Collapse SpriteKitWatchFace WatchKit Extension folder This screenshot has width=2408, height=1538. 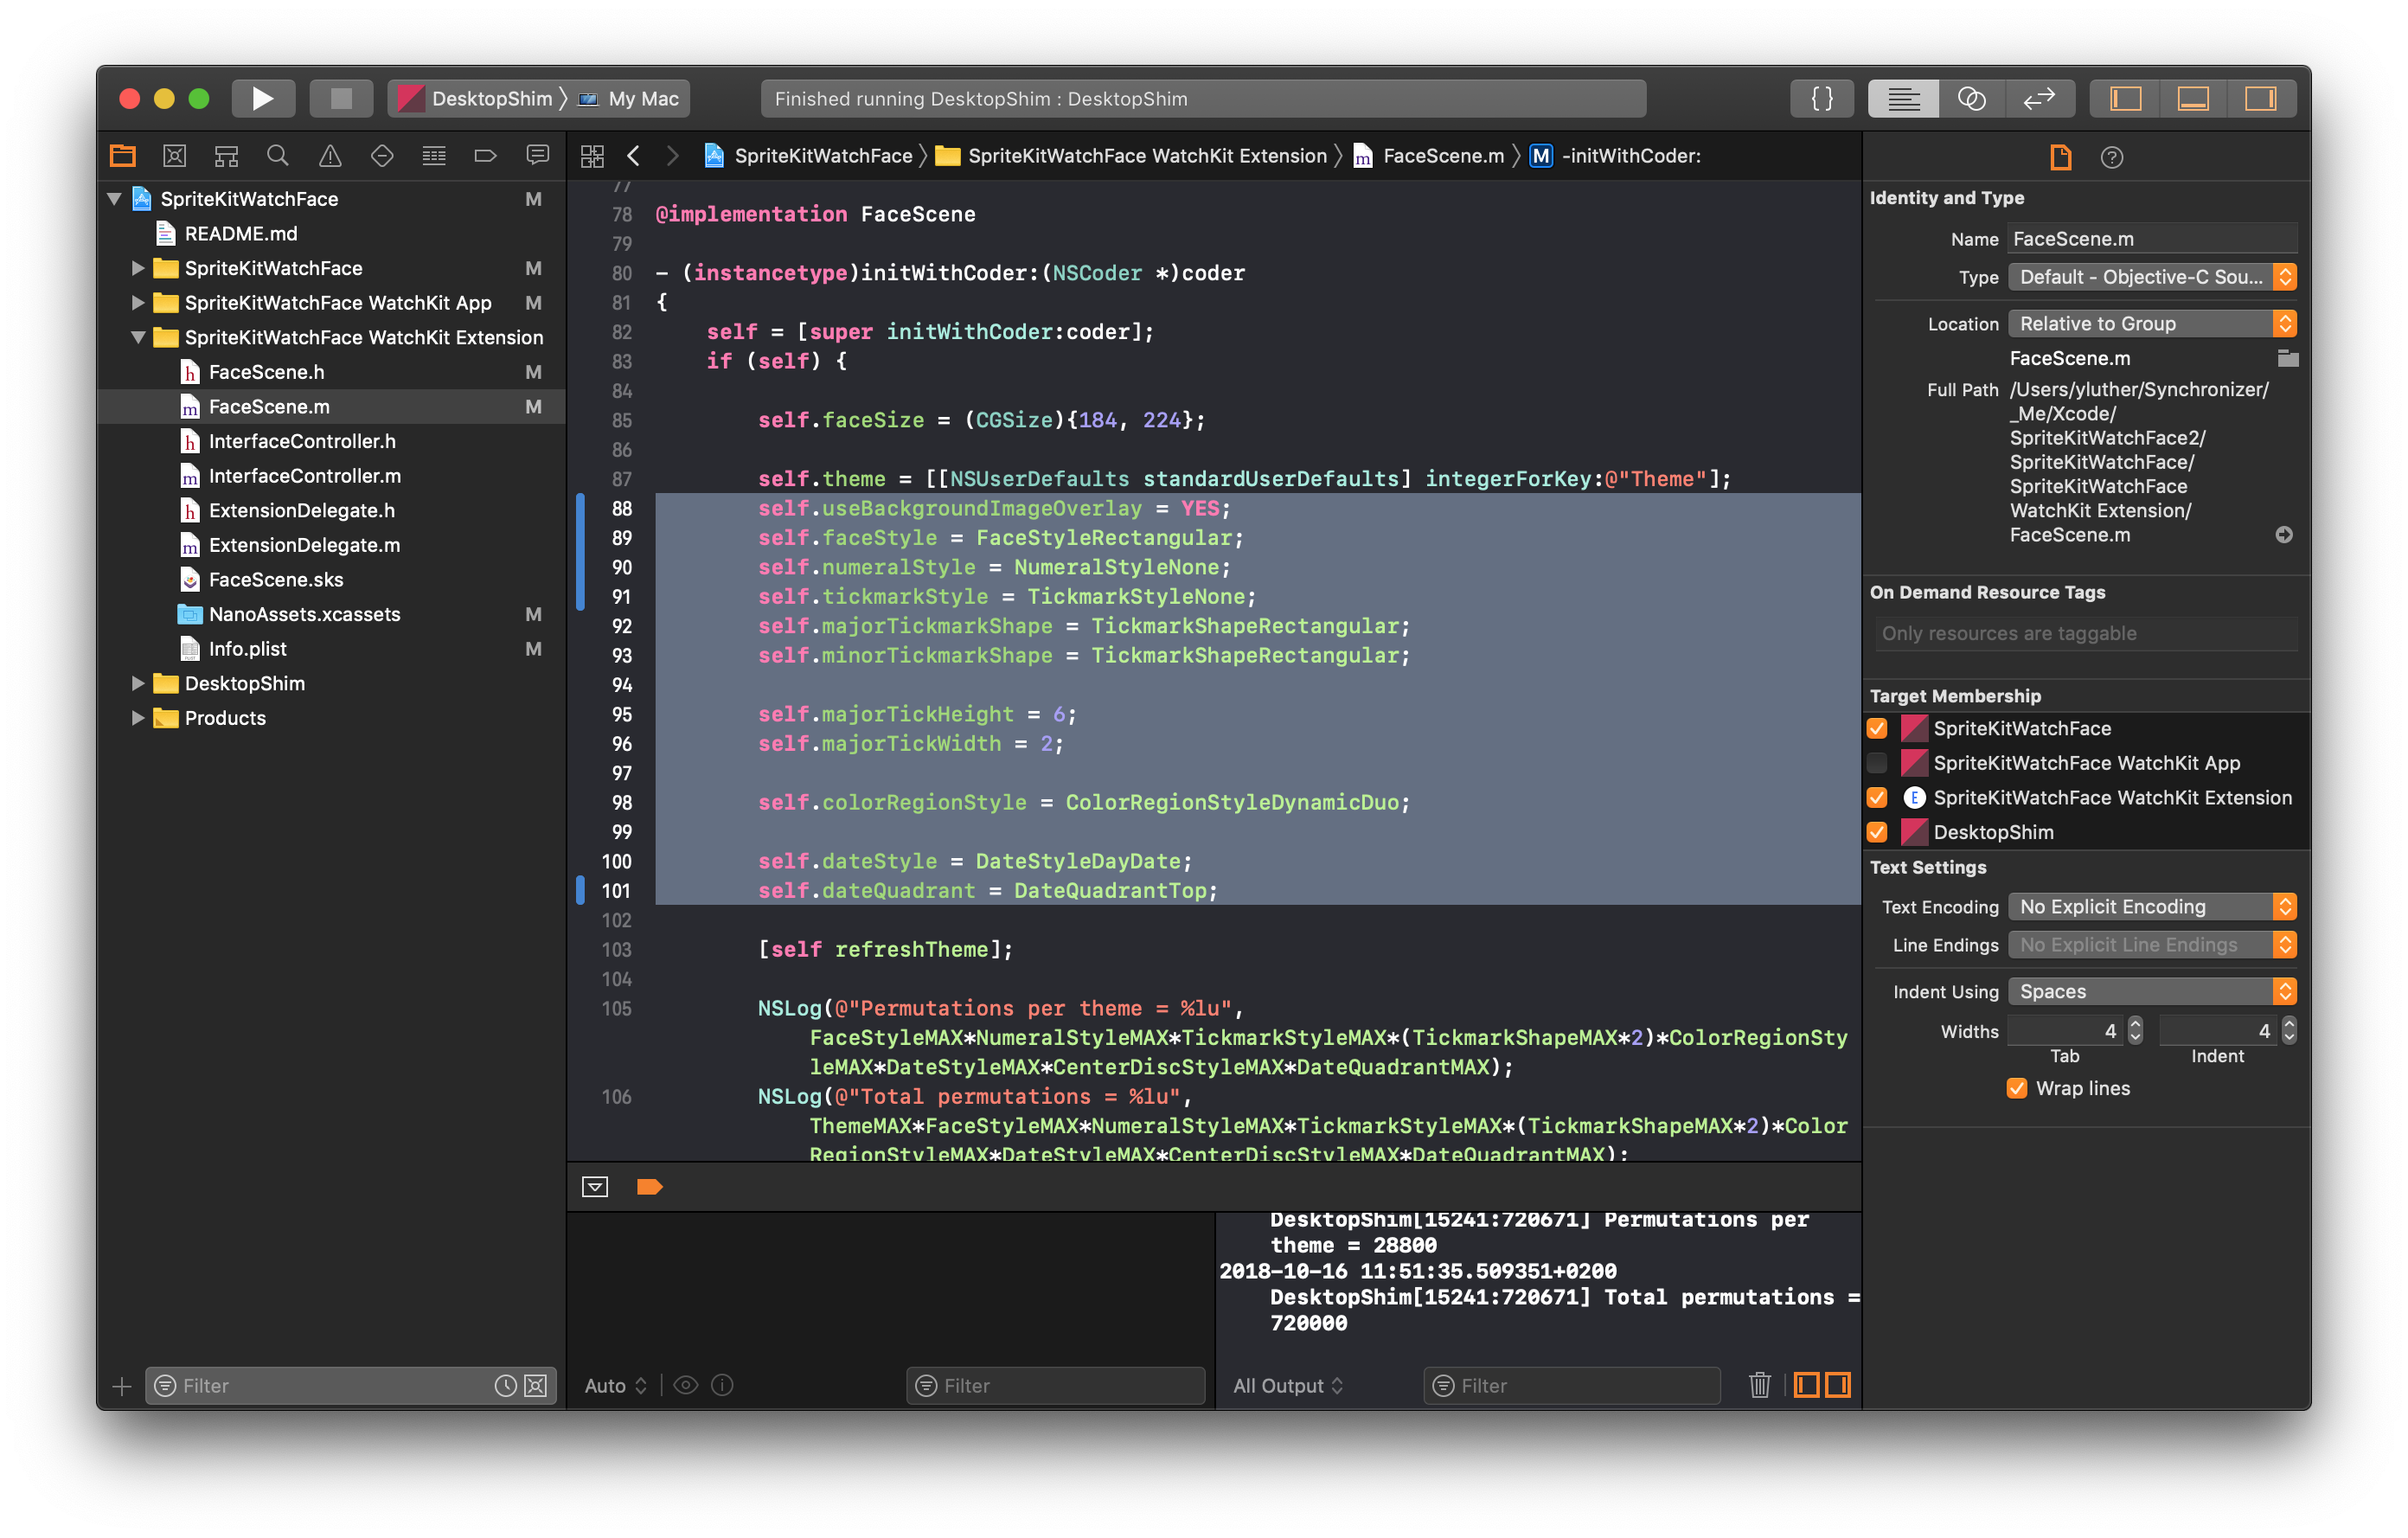click(x=138, y=337)
